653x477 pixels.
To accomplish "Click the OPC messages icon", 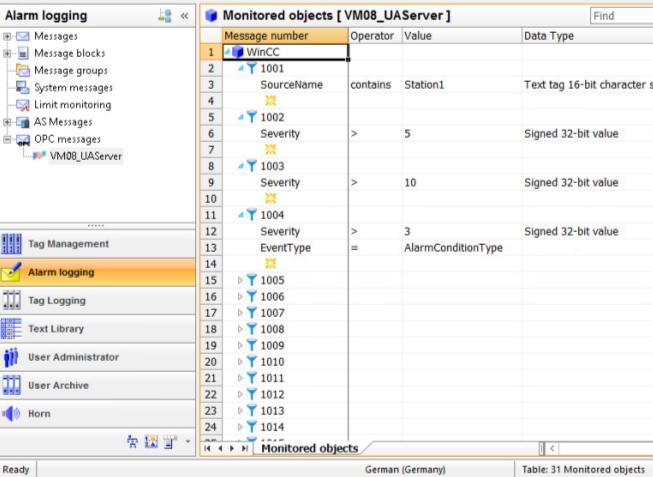I will point(23,140).
